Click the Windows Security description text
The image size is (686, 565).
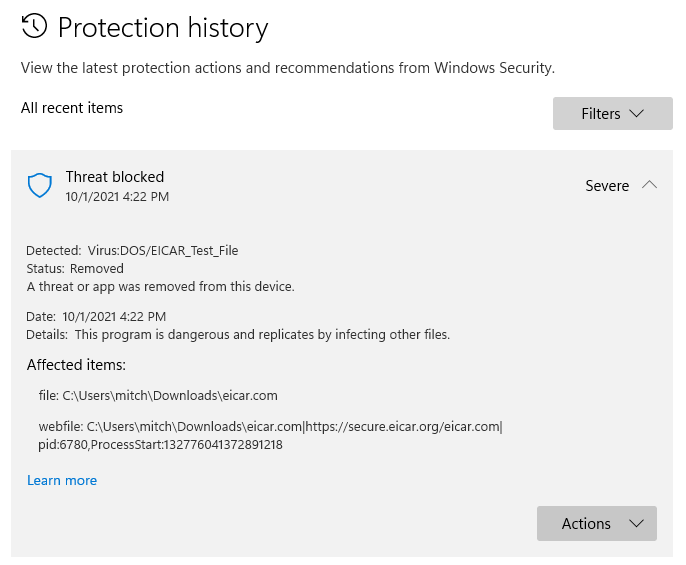tap(288, 68)
